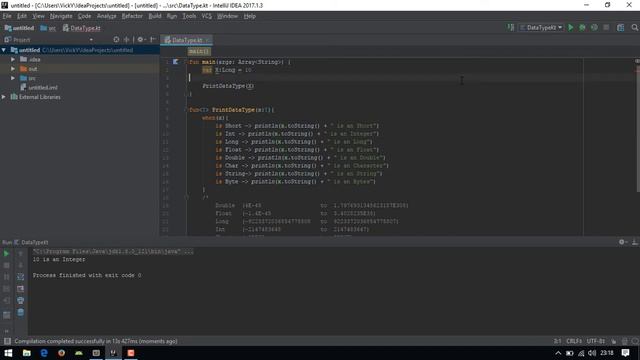Open Project panel settings gear
Image resolution: width=640 pixels, height=360 pixels.
(x=141, y=40)
